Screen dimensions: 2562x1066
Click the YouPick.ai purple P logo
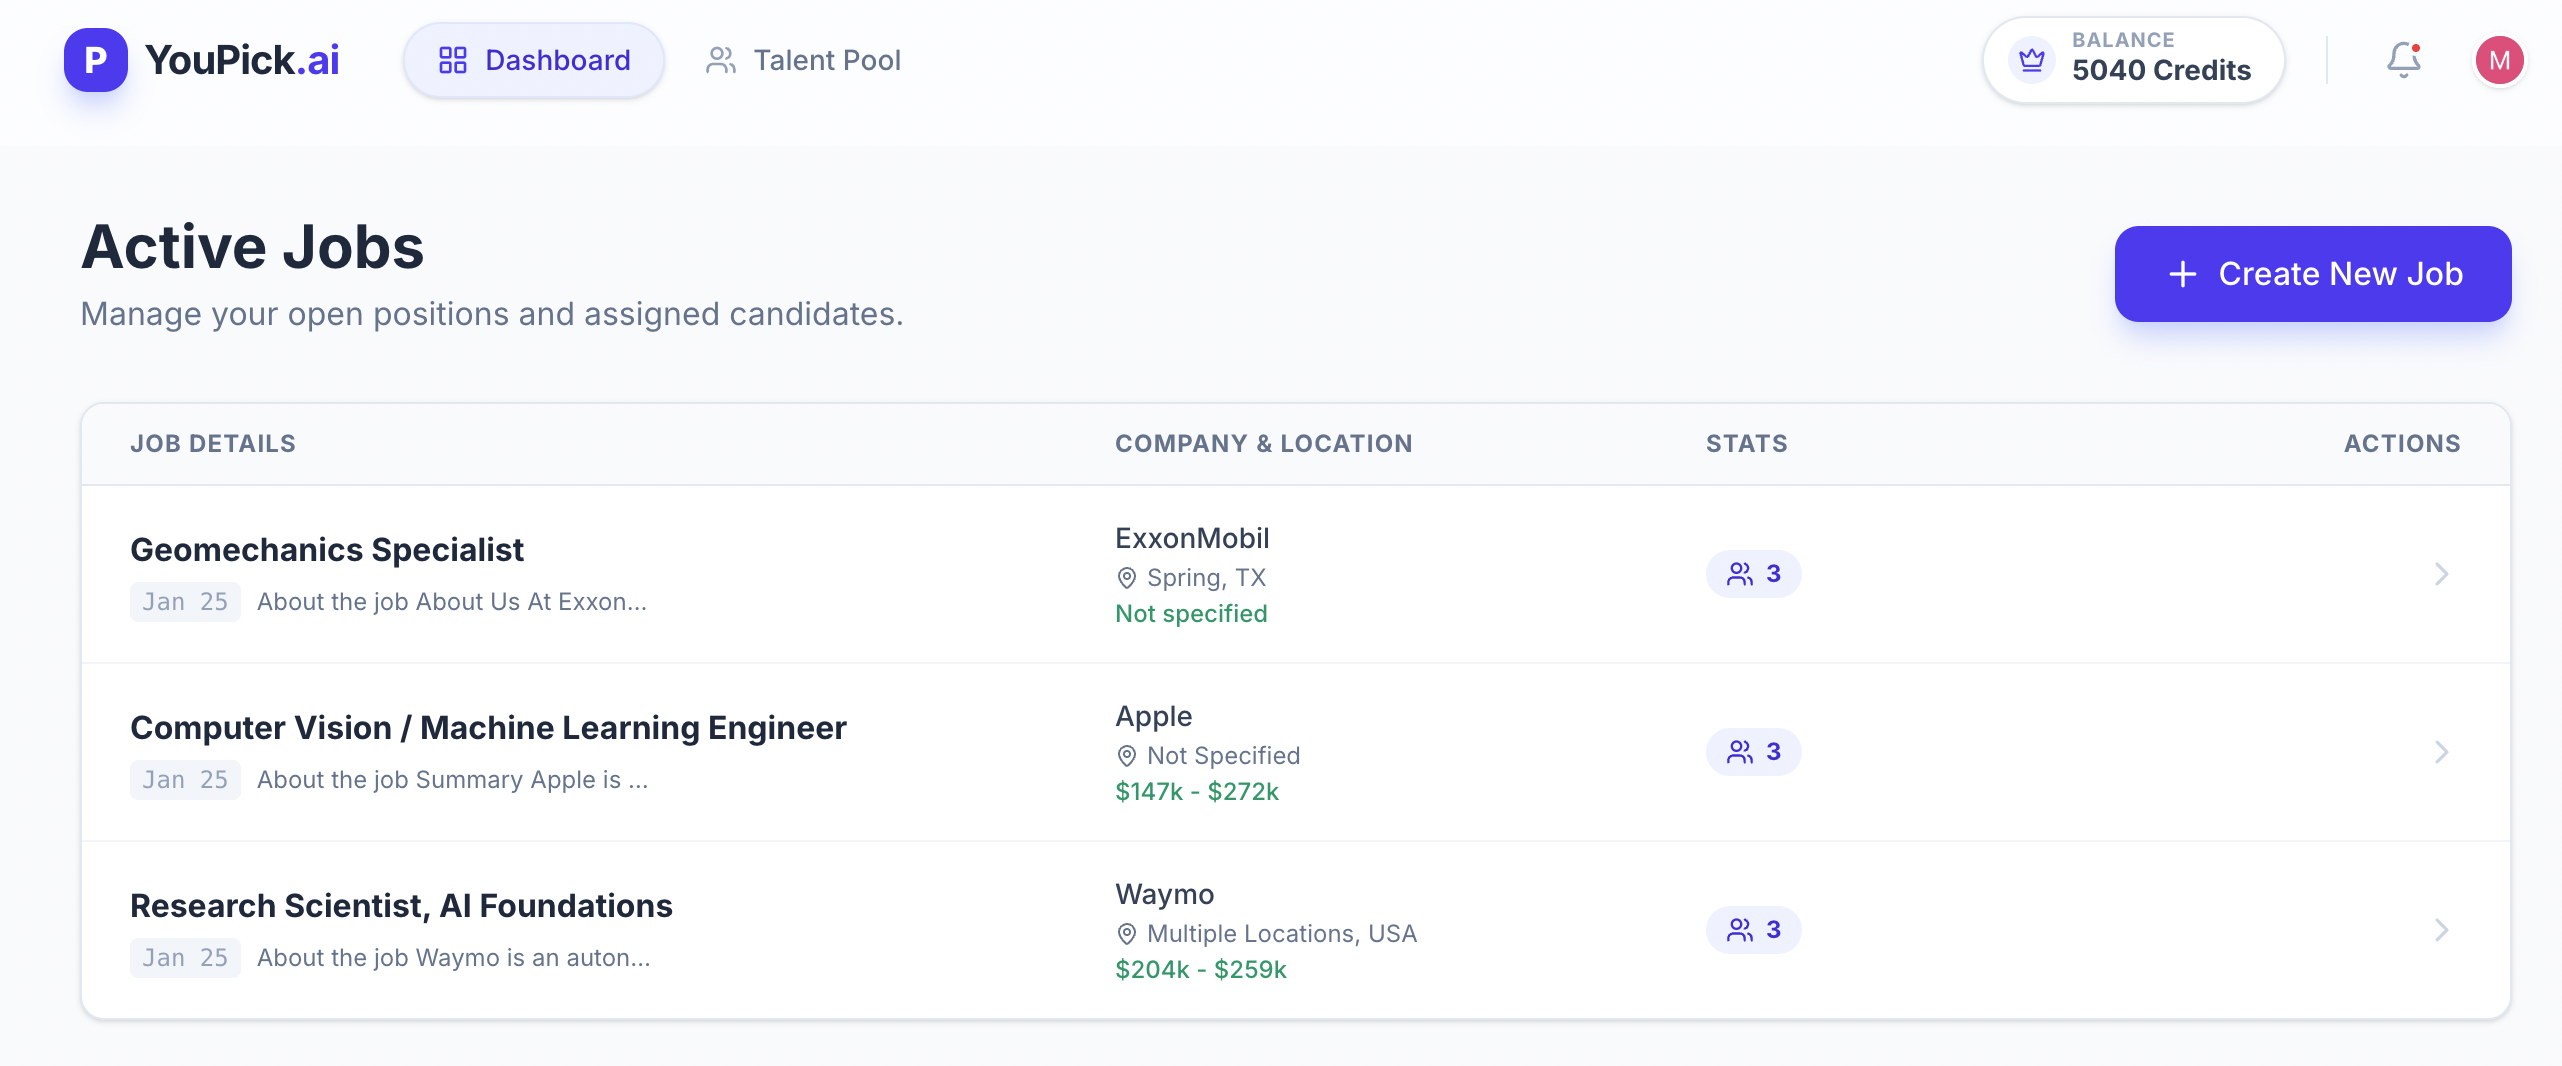pyautogui.click(x=96, y=60)
